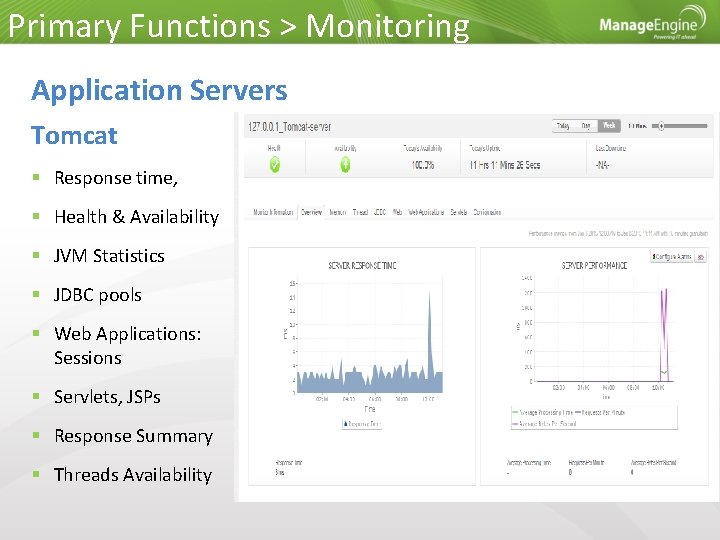This screenshot has width=720, height=540.
Task: Click the Application Servers heading
Action: pyautogui.click(x=159, y=91)
